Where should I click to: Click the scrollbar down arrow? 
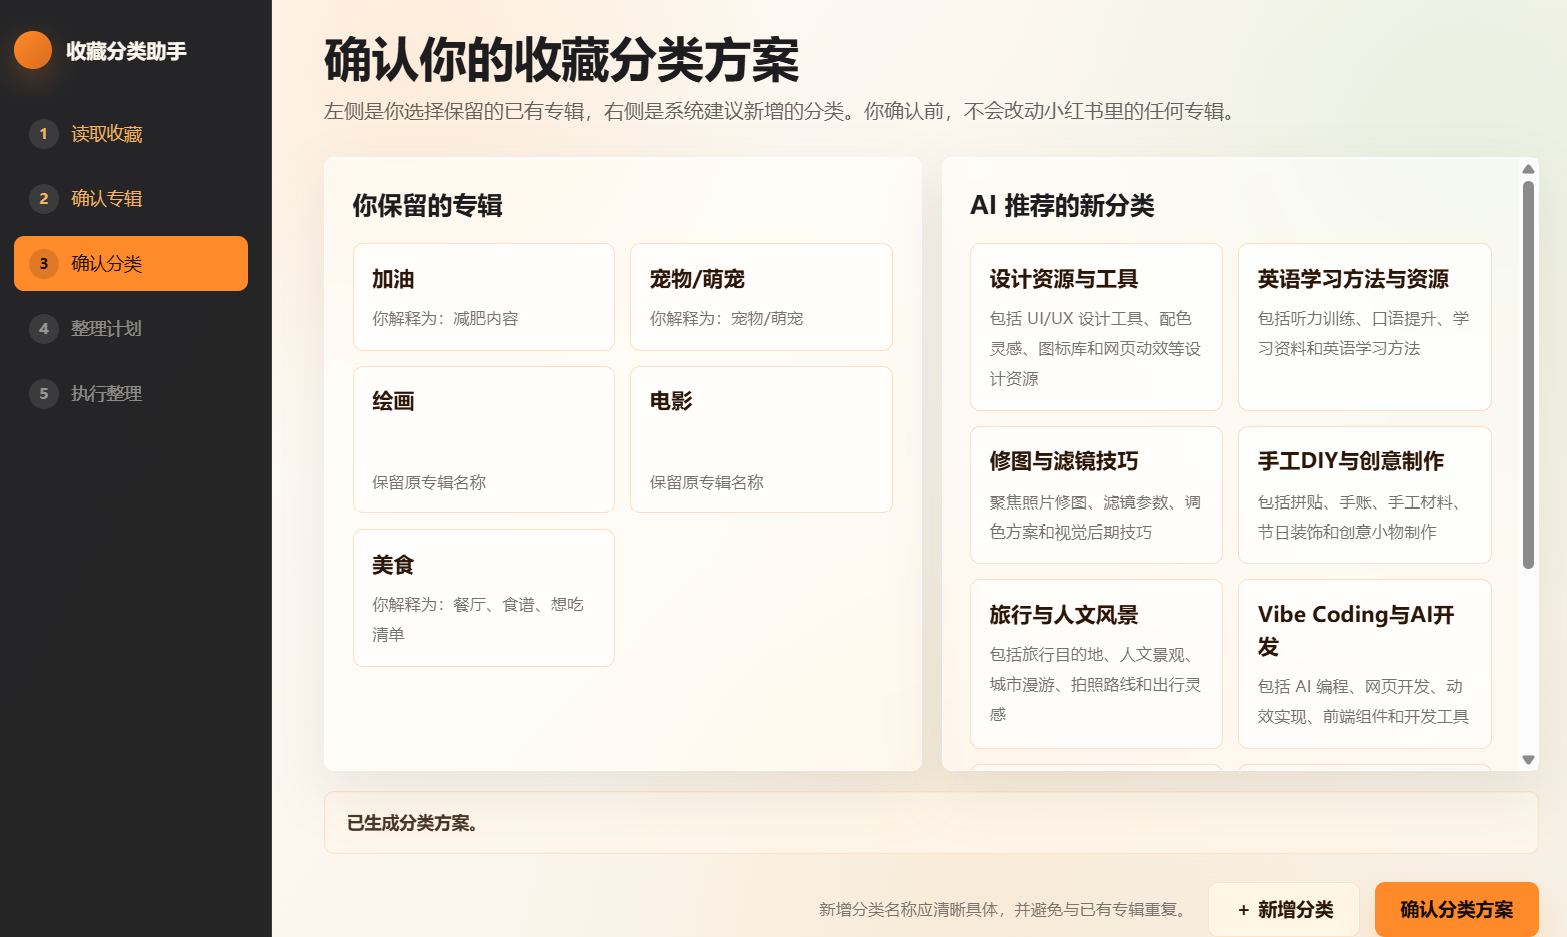click(x=1528, y=760)
